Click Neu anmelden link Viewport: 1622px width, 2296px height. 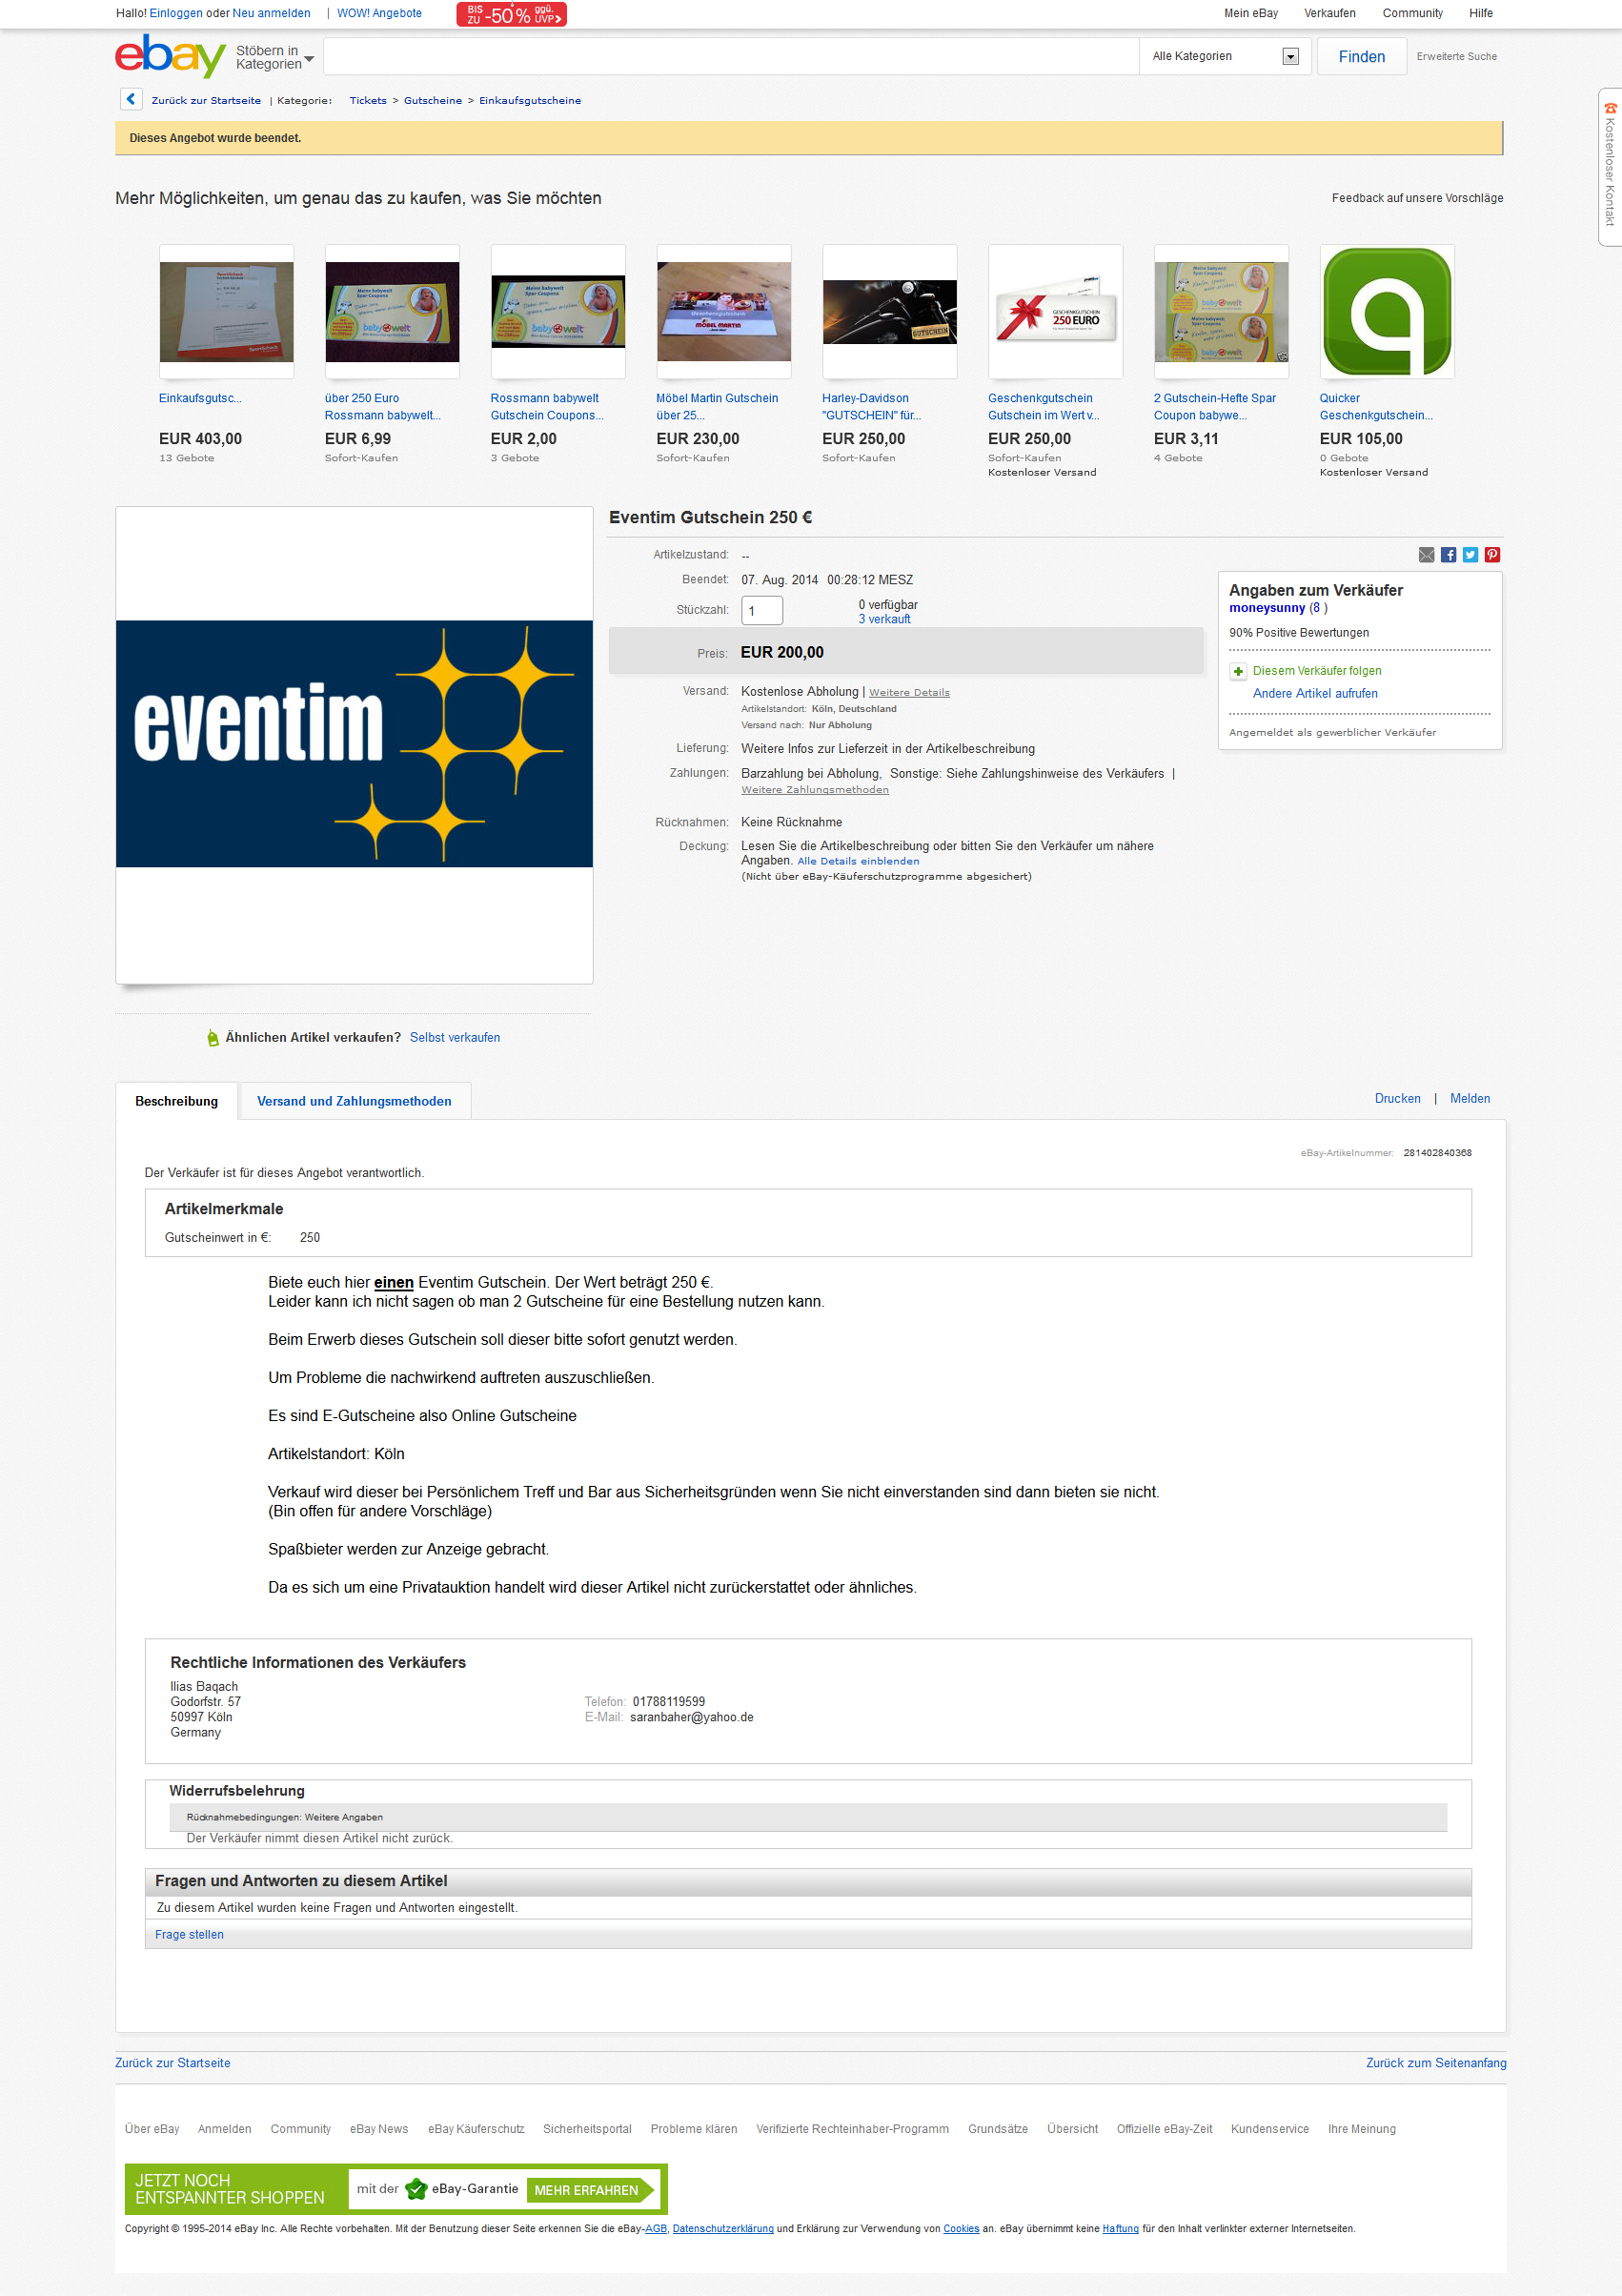point(271,13)
